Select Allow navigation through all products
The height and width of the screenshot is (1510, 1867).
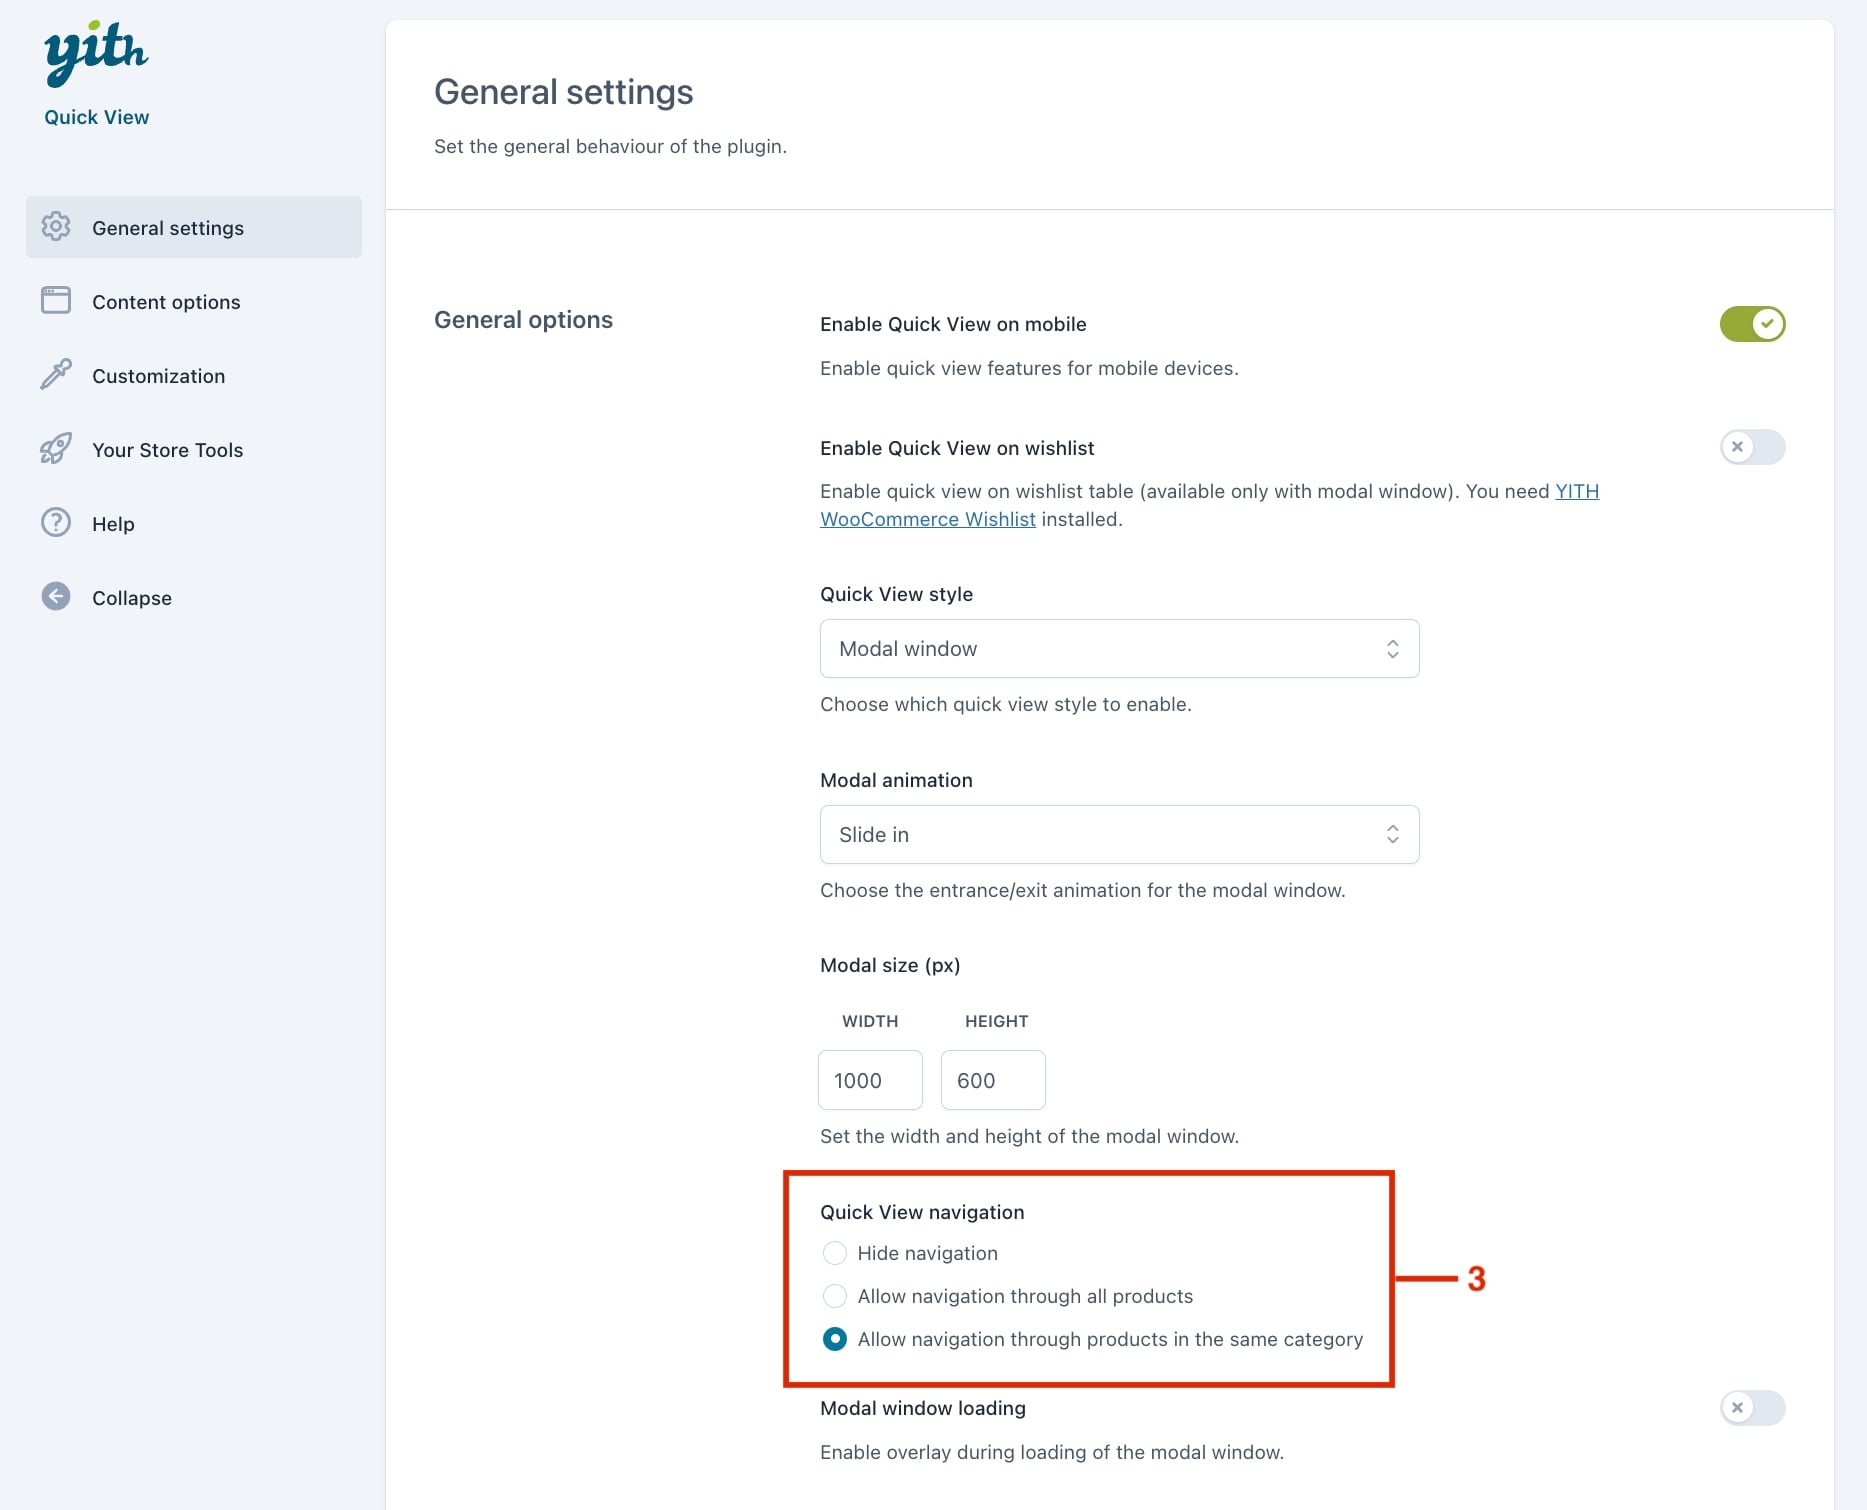835,1296
